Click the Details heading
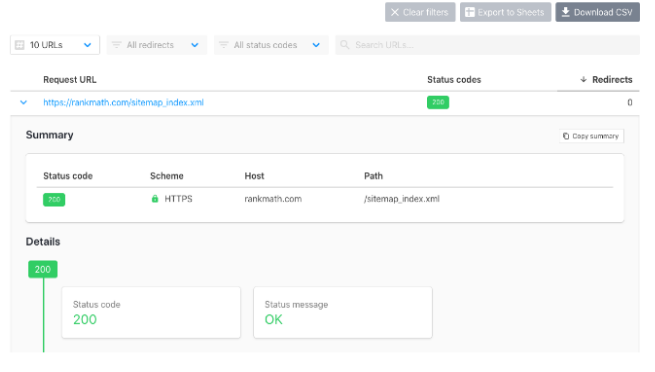655x372 pixels. 43,242
